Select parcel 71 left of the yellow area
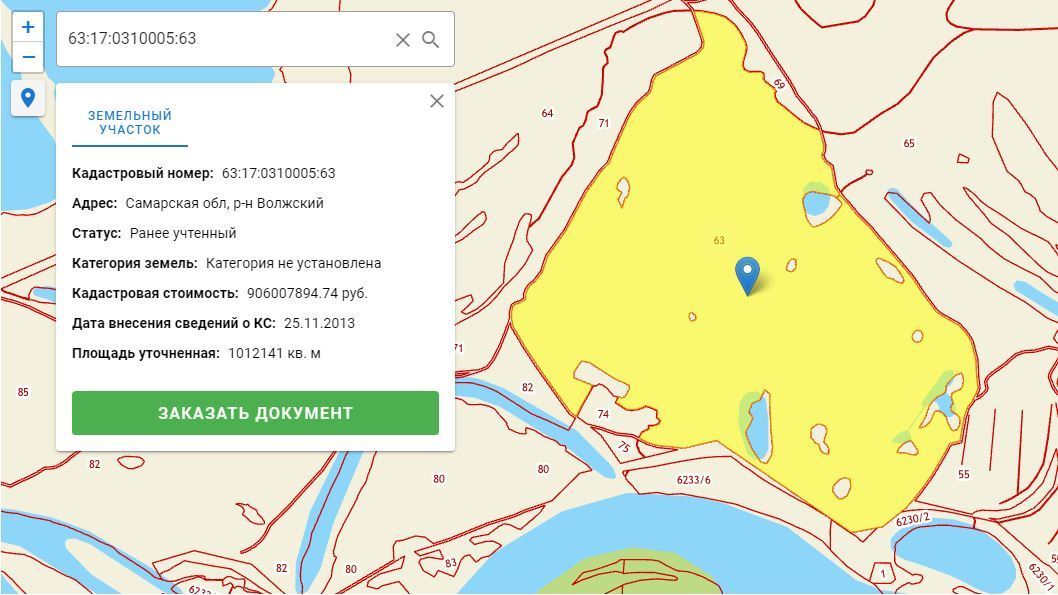 [x=602, y=124]
